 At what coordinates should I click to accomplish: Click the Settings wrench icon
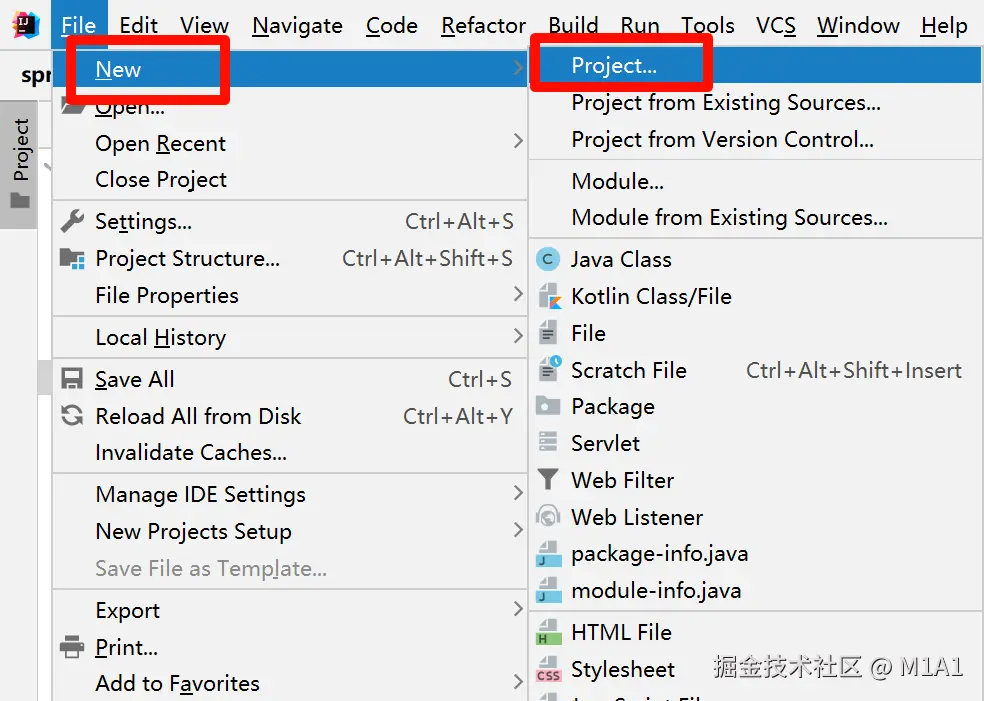coord(72,222)
